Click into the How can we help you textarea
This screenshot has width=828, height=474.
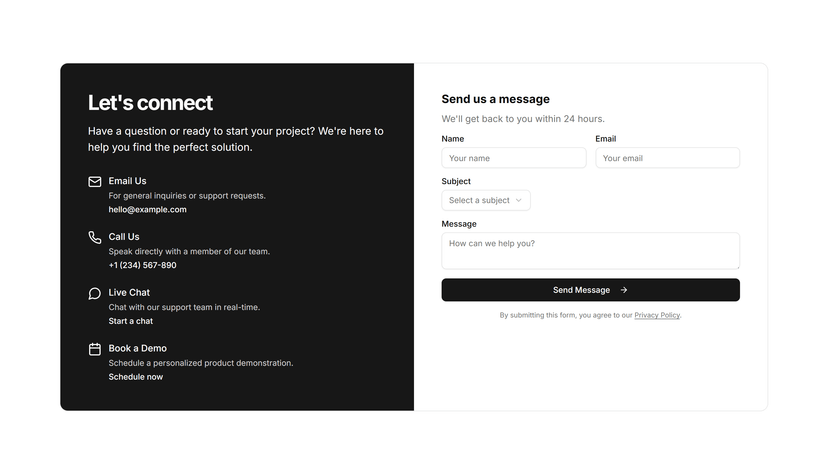pyautogui.click(x=590, y=251)
